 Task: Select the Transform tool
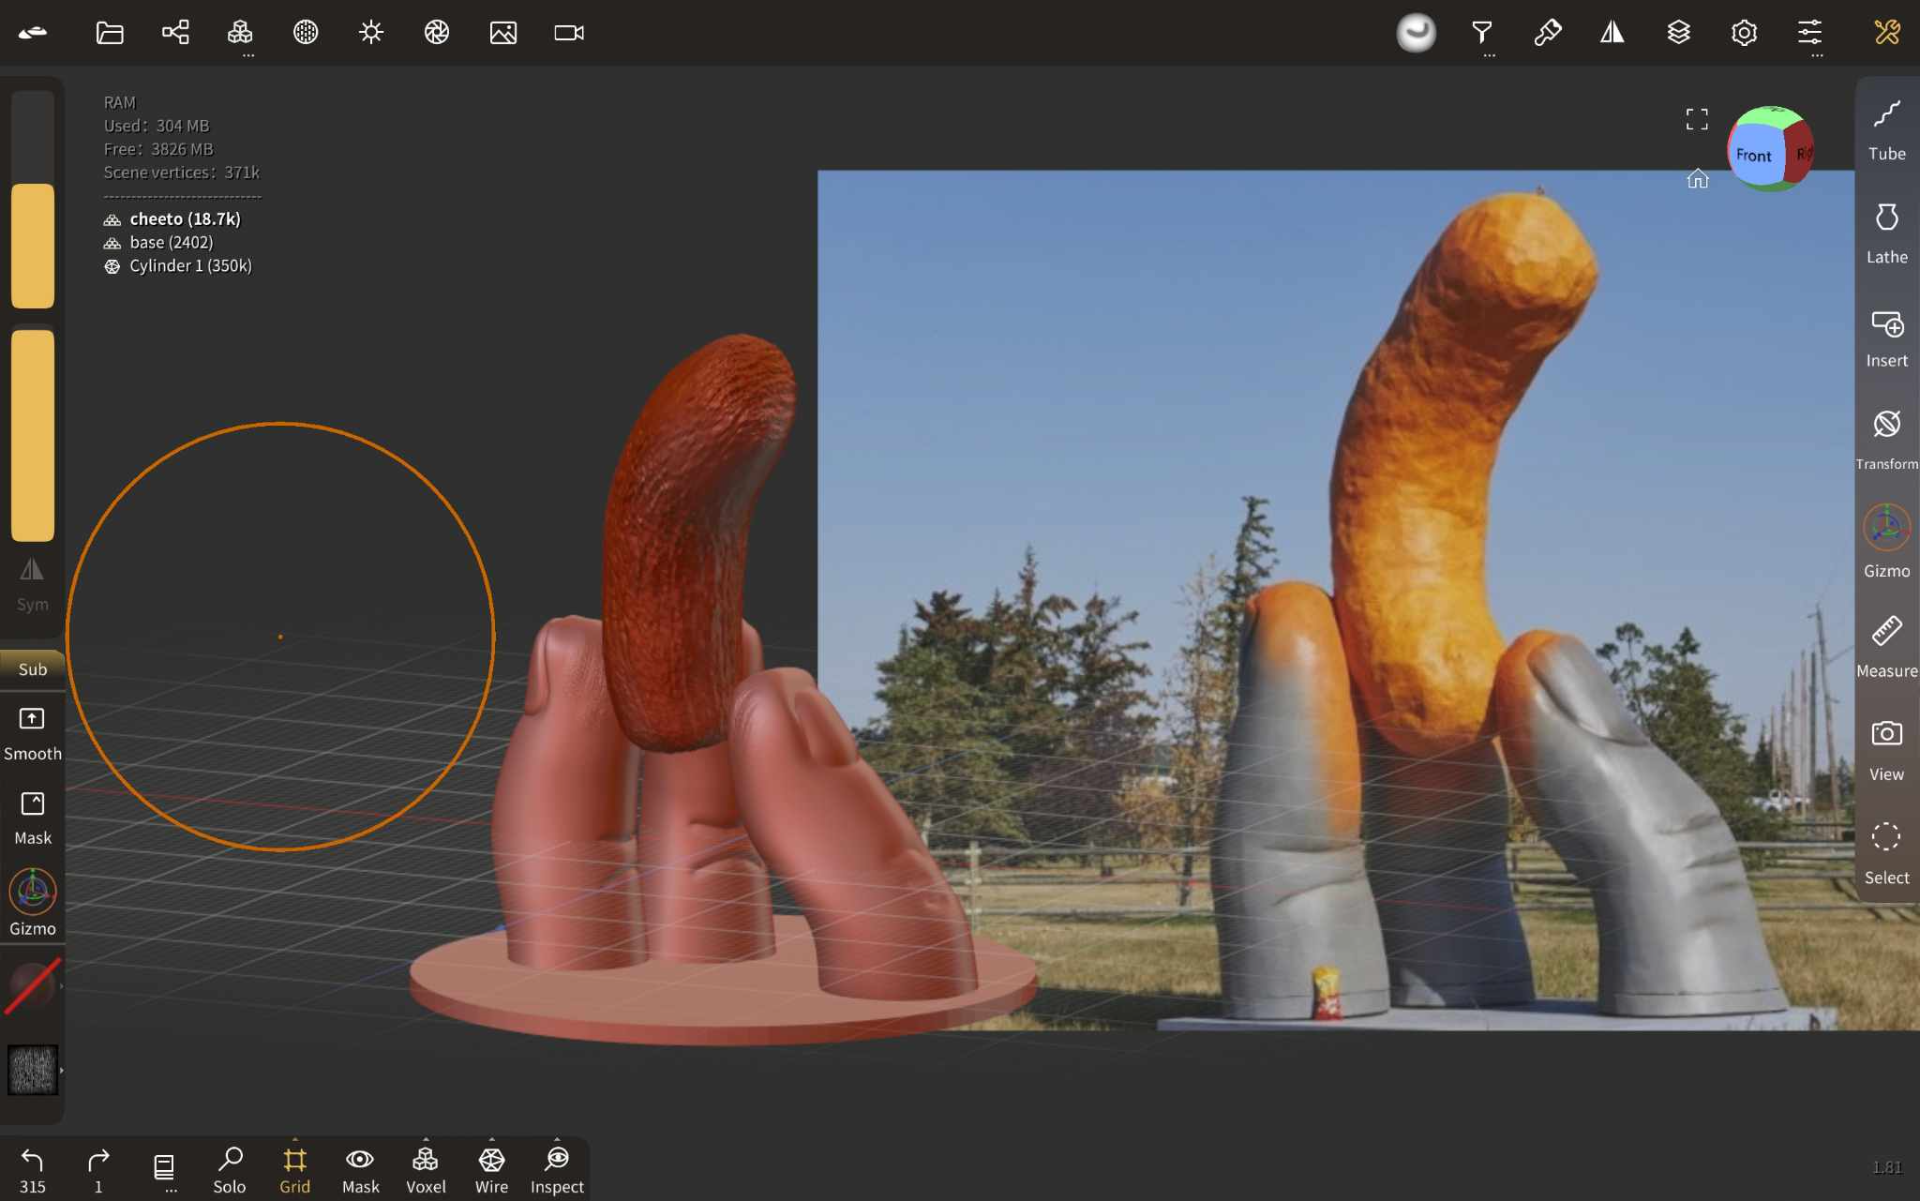coord(1886,440)
